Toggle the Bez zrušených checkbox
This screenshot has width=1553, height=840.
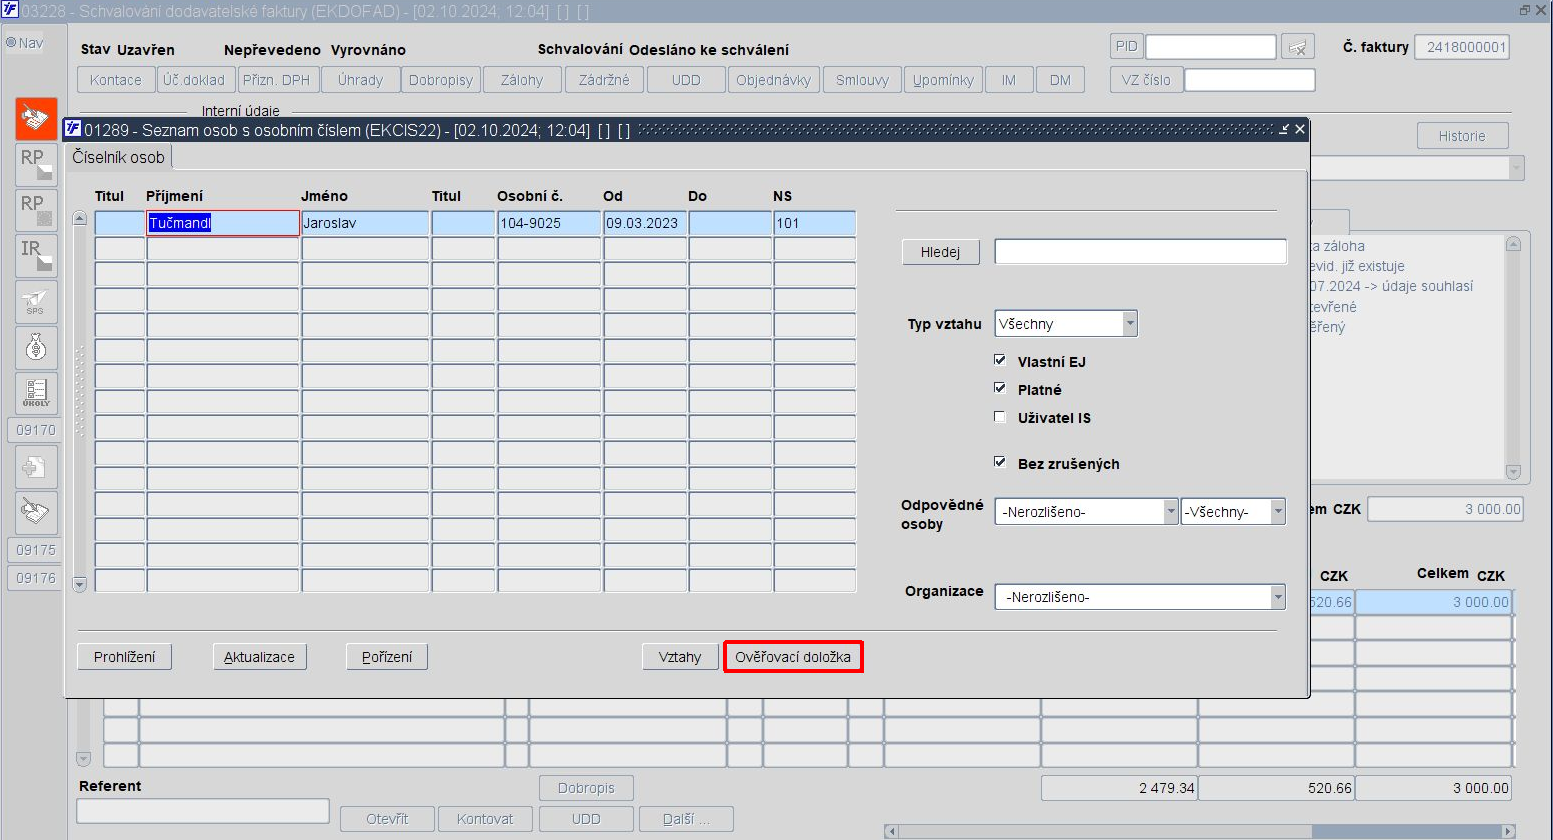click(1000, 462)
